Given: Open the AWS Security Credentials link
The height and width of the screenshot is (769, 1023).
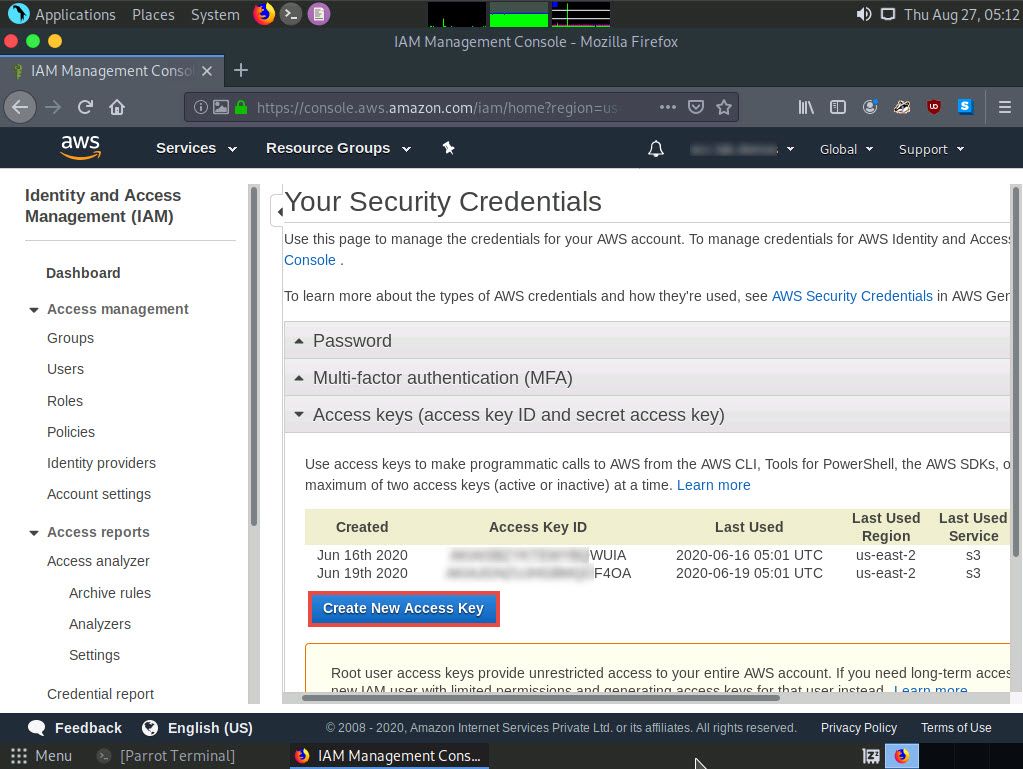Looking at the screenshot, I should click(851, 296).
